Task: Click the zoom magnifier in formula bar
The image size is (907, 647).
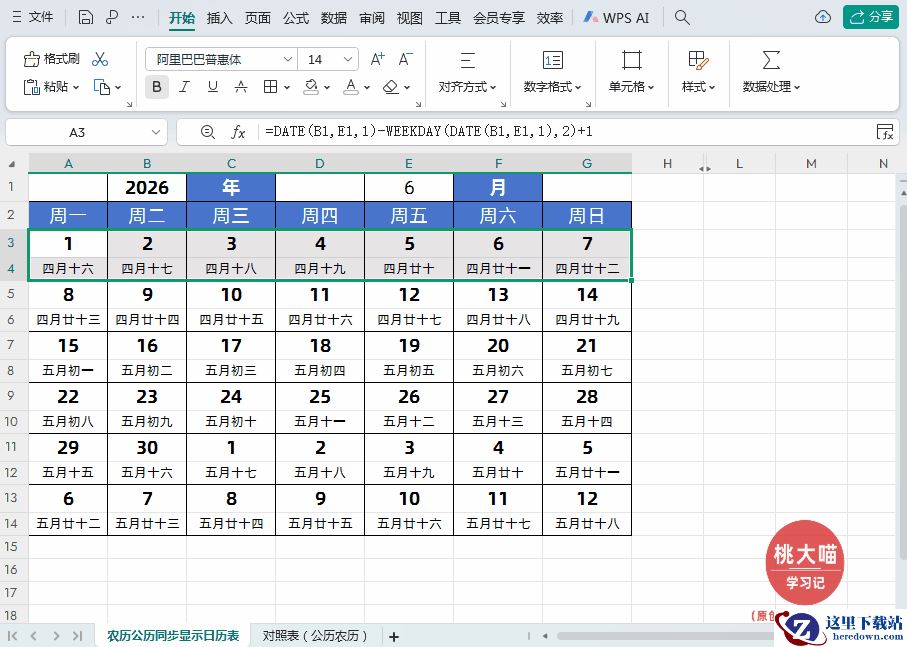Action: 208,132
